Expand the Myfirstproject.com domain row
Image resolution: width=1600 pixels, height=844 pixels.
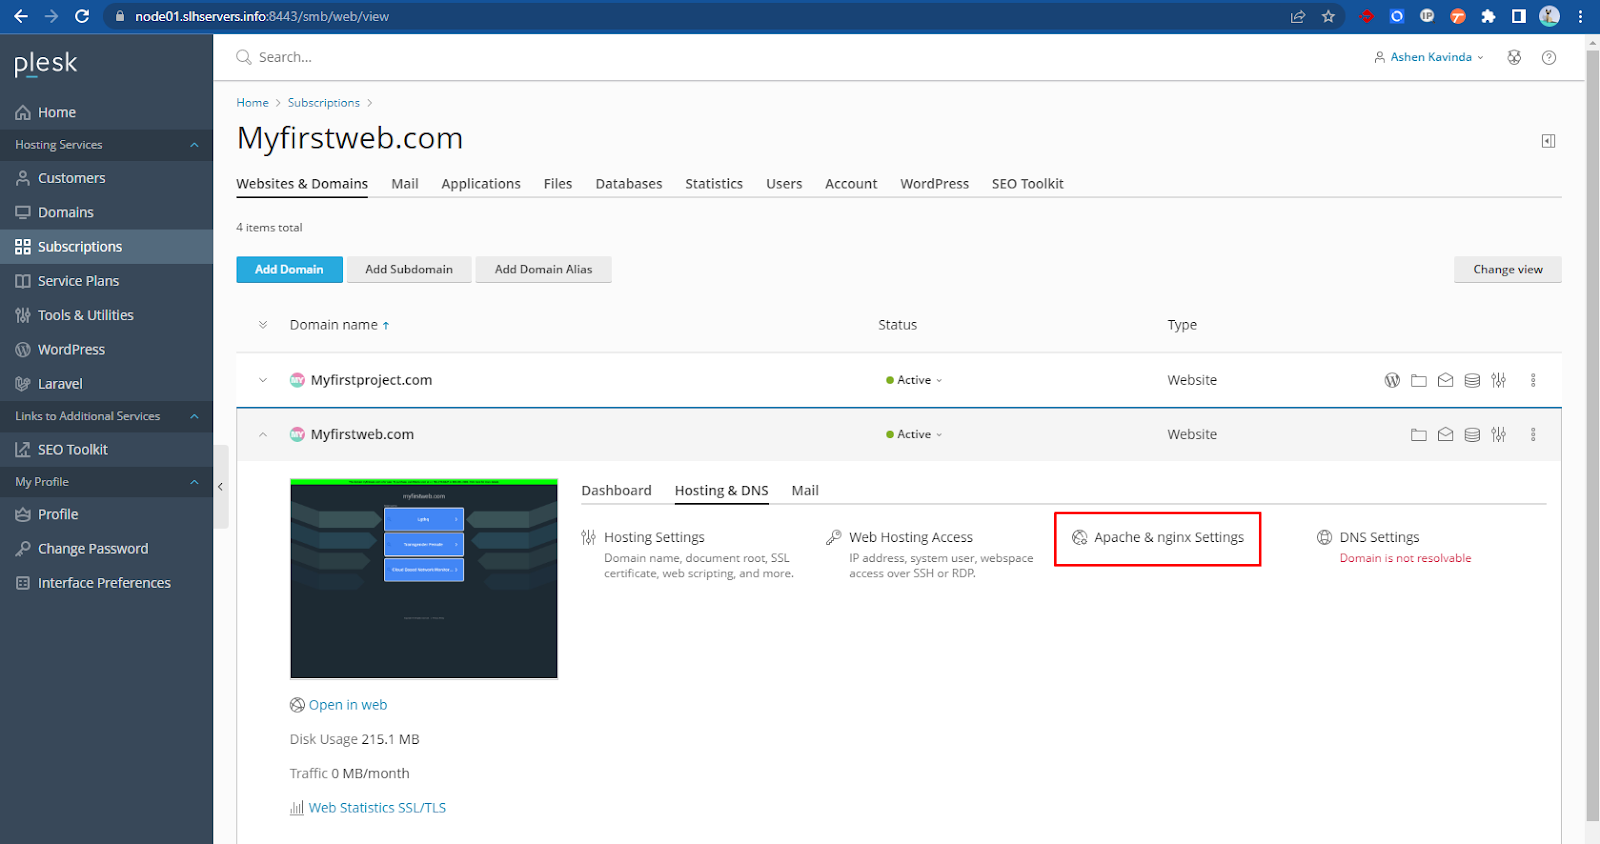(263, 380)
